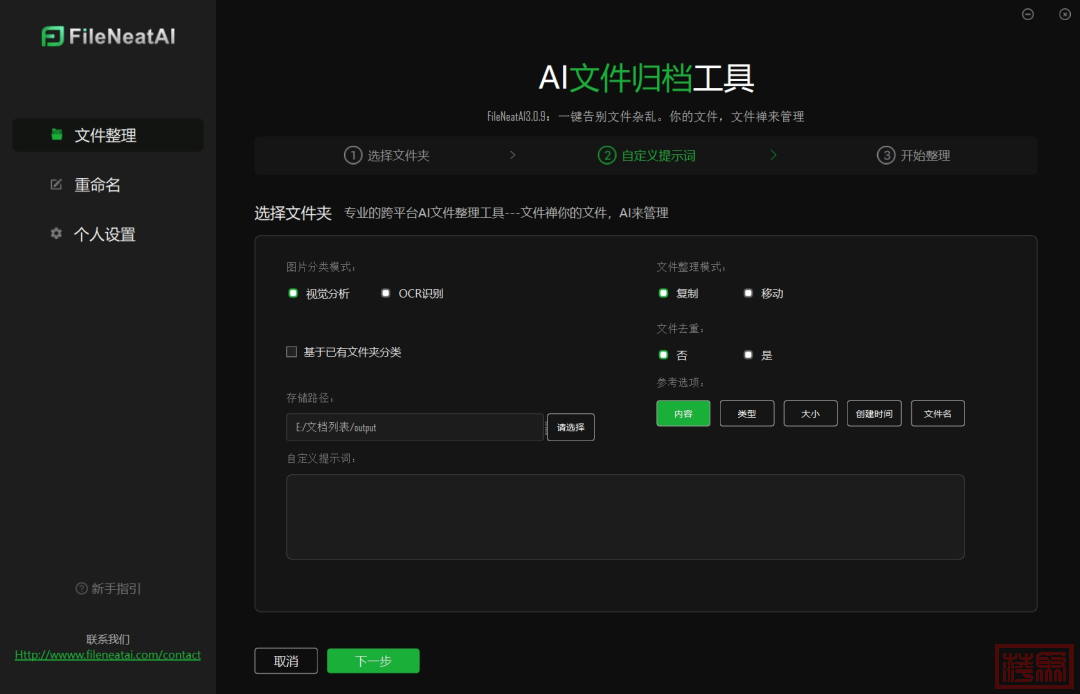This screenshot has height=694, width=1080.
Task: Click the FileNeatAI3.0.9 subtitle text
Action: [x=645, y=116]
